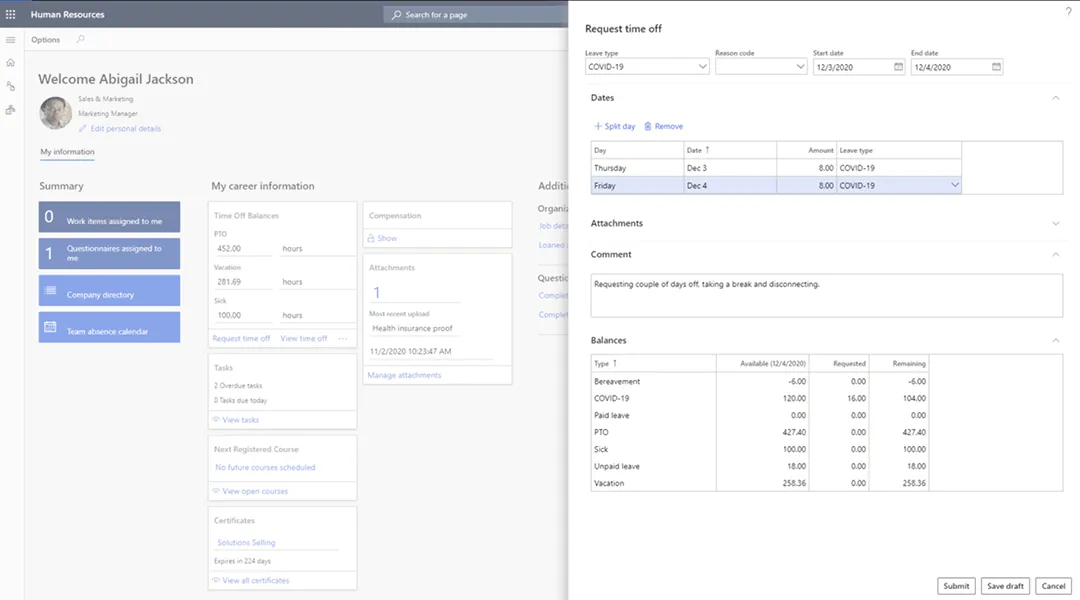Collapse the Dates section
The height and width of the screenshot is (600, 1080).
coord(1056,97)
